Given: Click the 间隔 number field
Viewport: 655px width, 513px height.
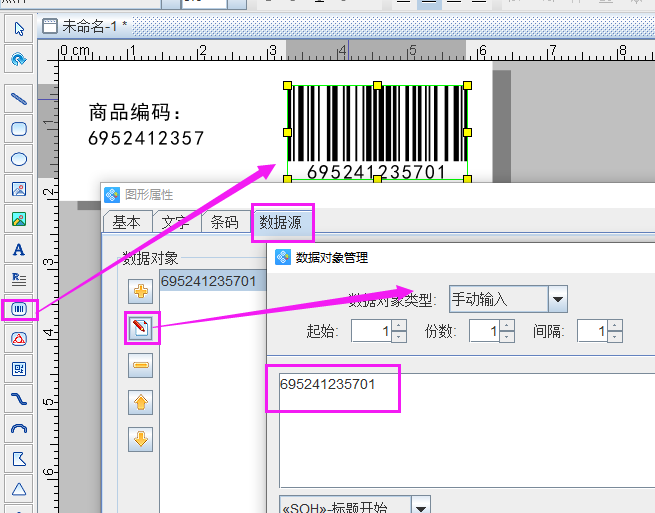Looking at the screenshot, I should tap(593, 331).
